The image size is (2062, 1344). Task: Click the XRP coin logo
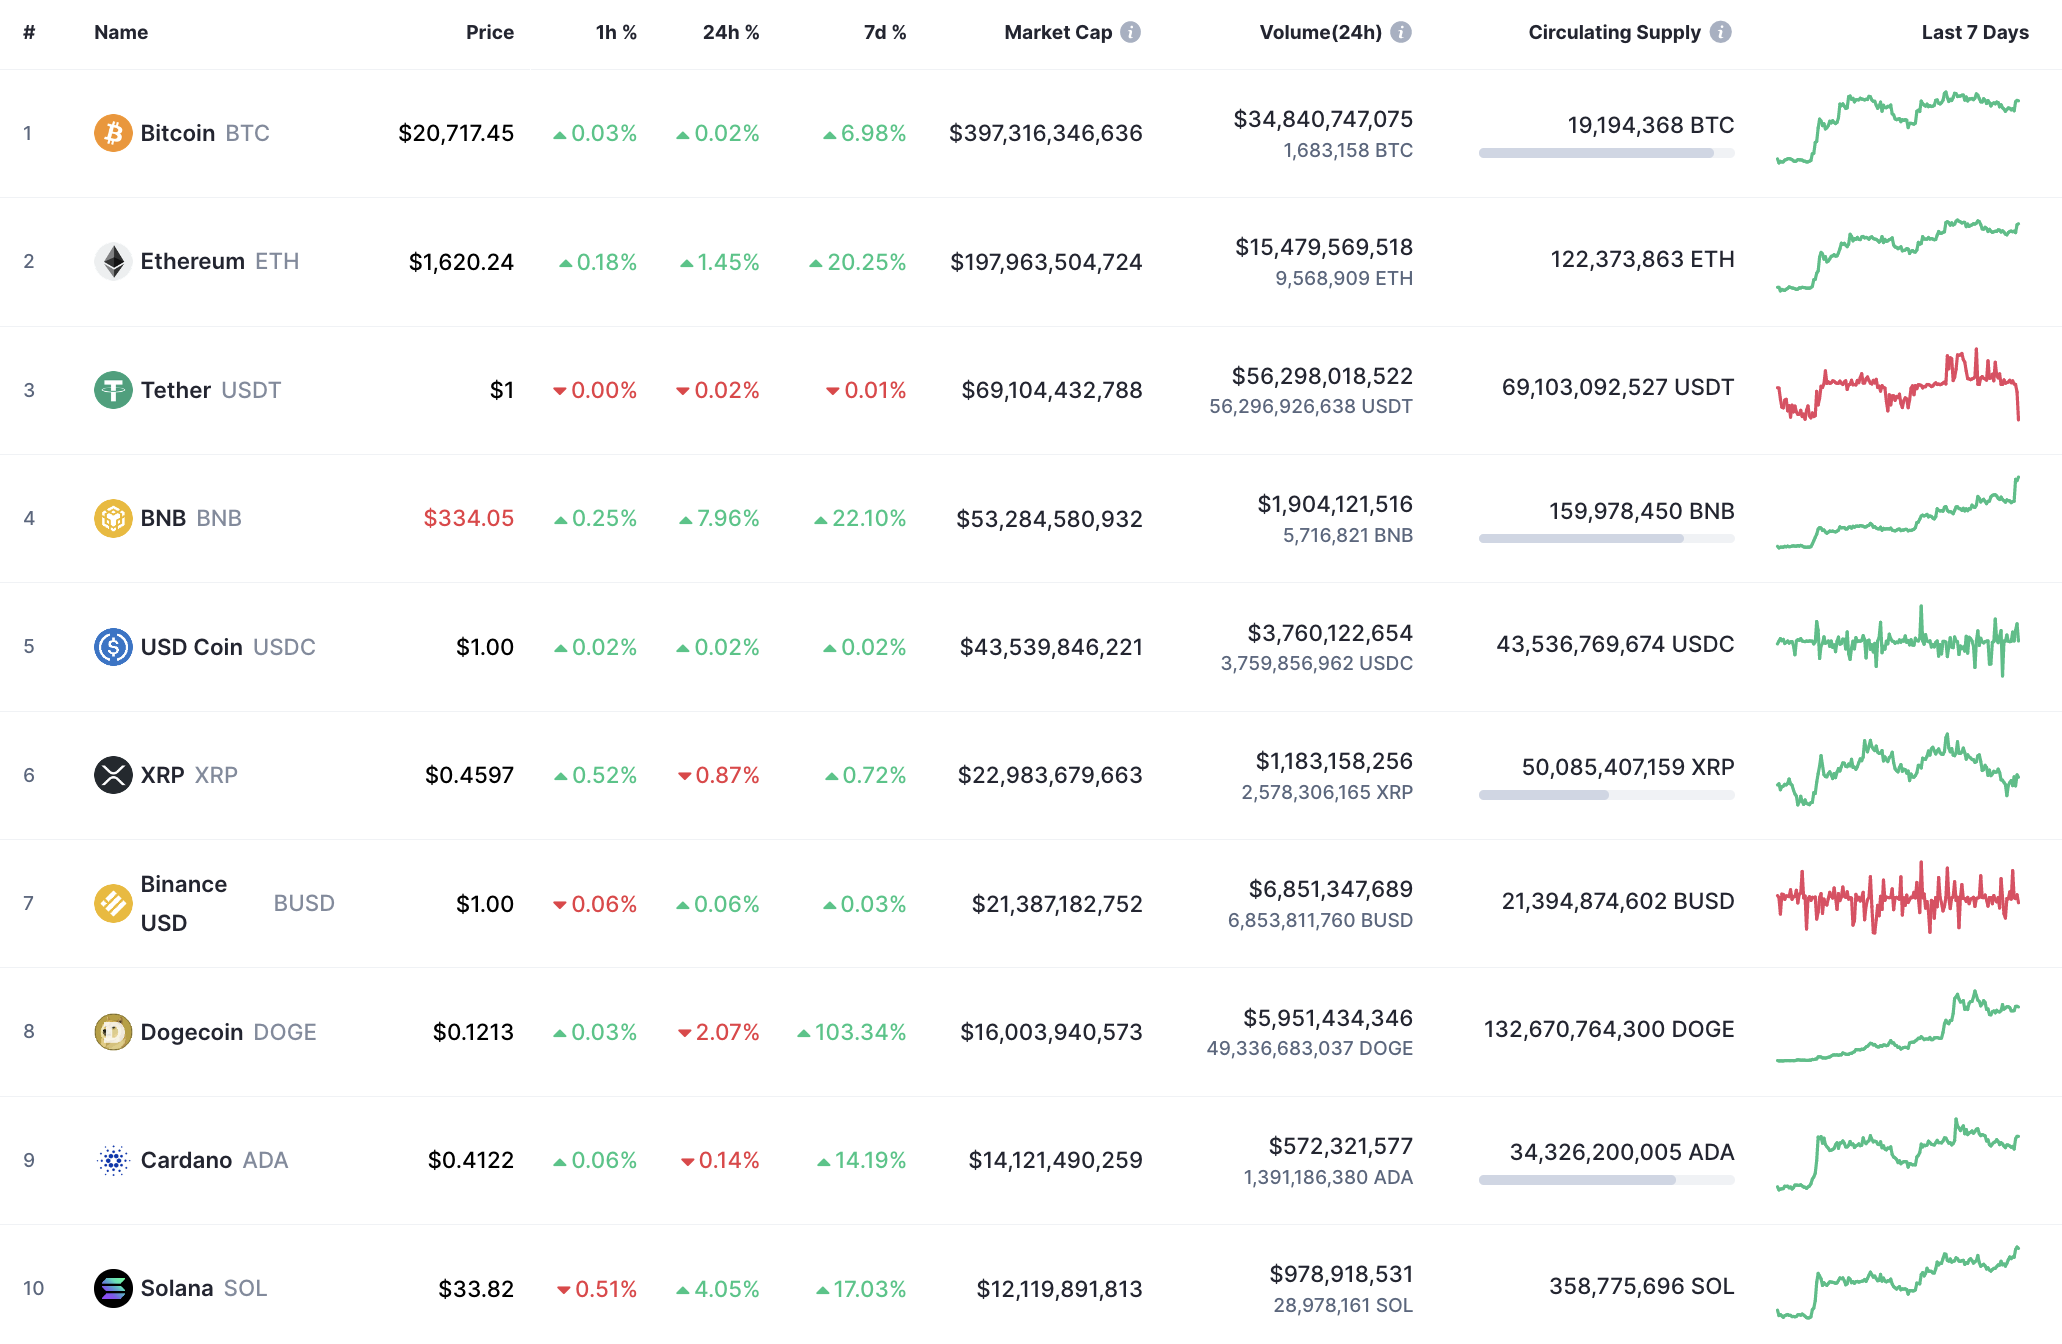(x=113, y=774)
